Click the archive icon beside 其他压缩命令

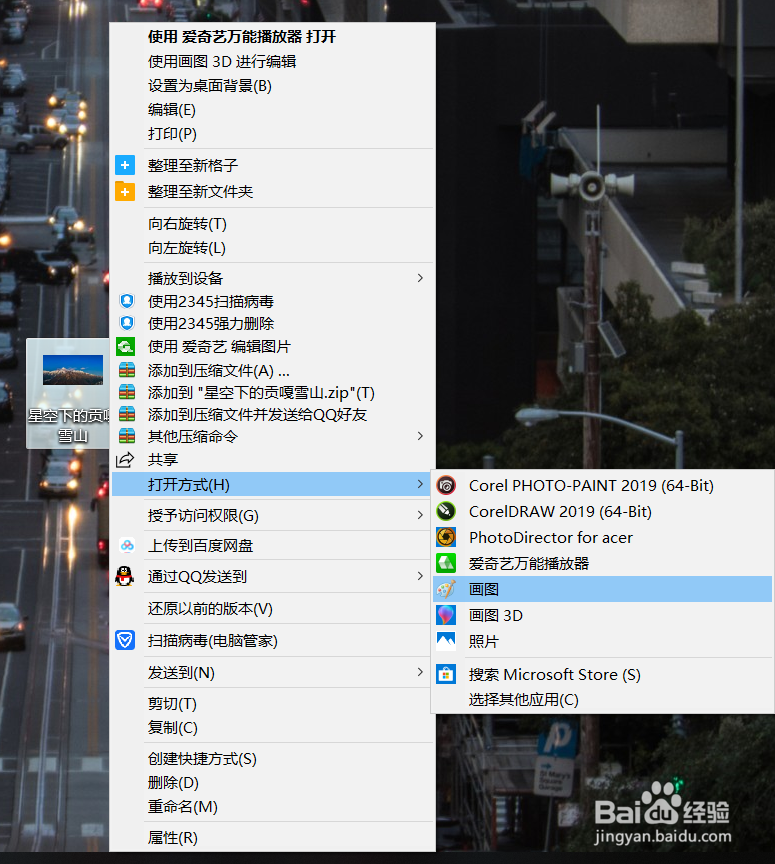pos(127,436)
